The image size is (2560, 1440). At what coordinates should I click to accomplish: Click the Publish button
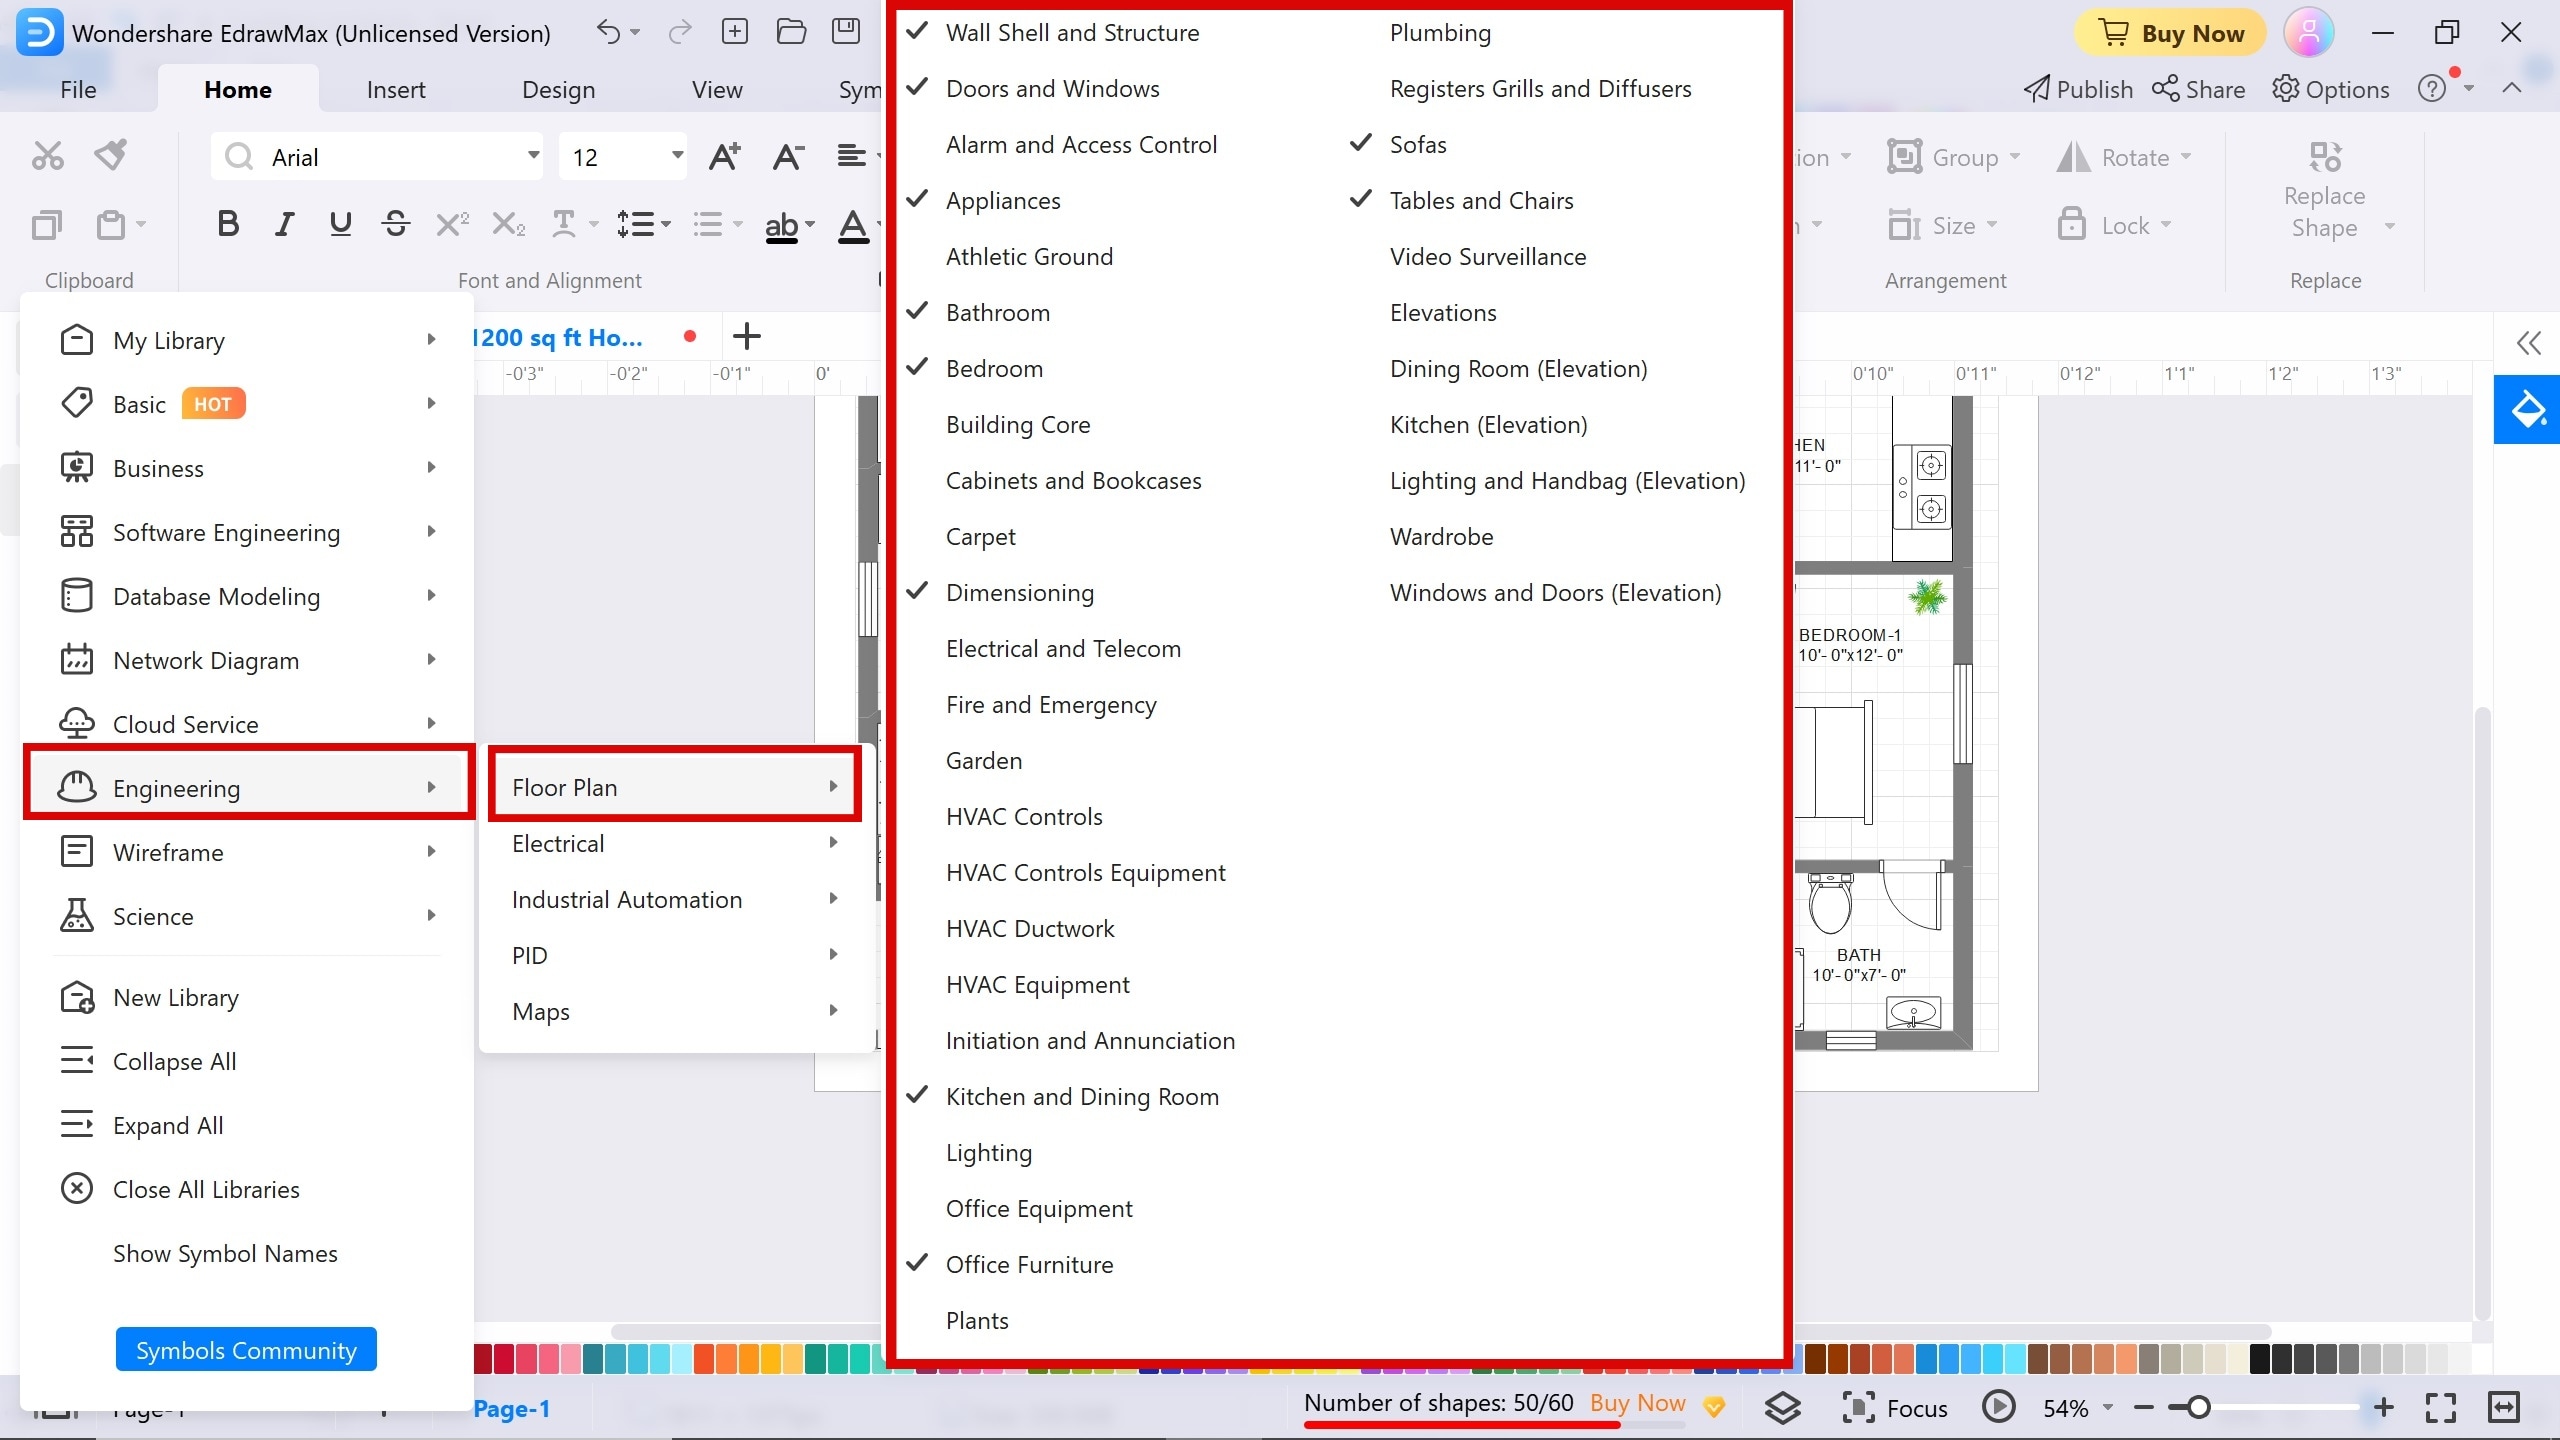pyautogui.click(x=2078, y=89)
